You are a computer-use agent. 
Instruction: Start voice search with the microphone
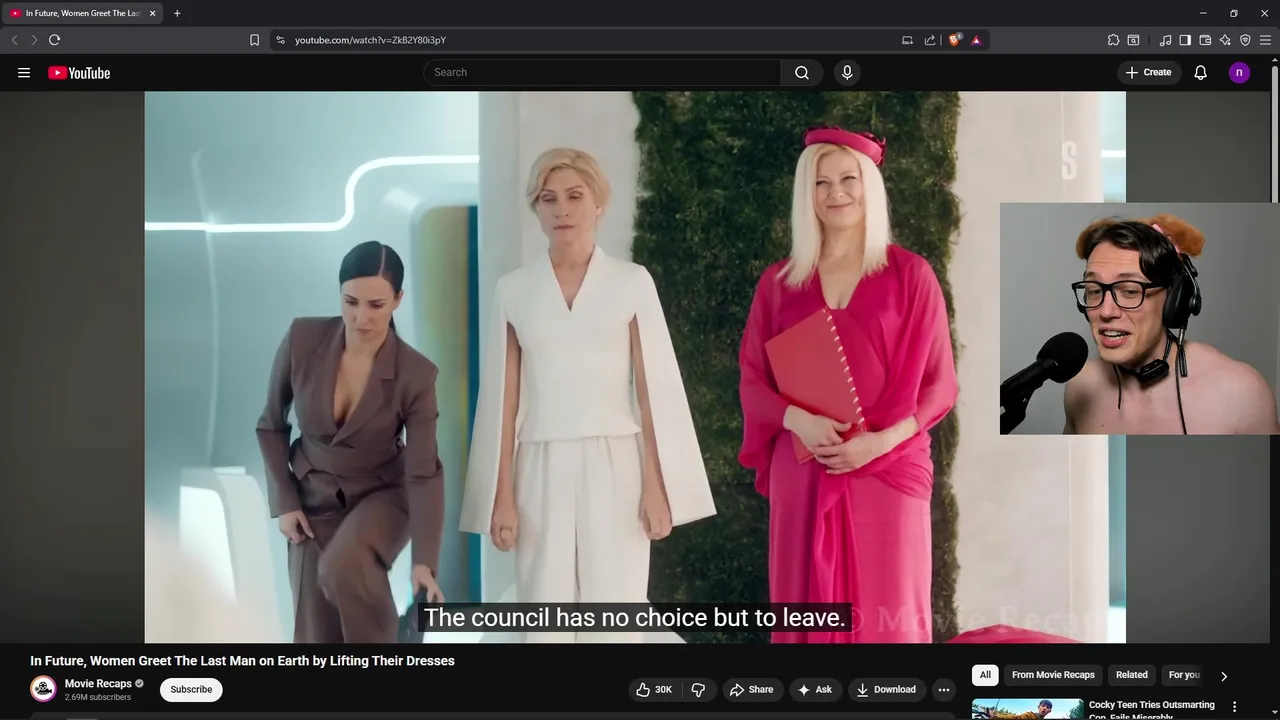(847, 72)
